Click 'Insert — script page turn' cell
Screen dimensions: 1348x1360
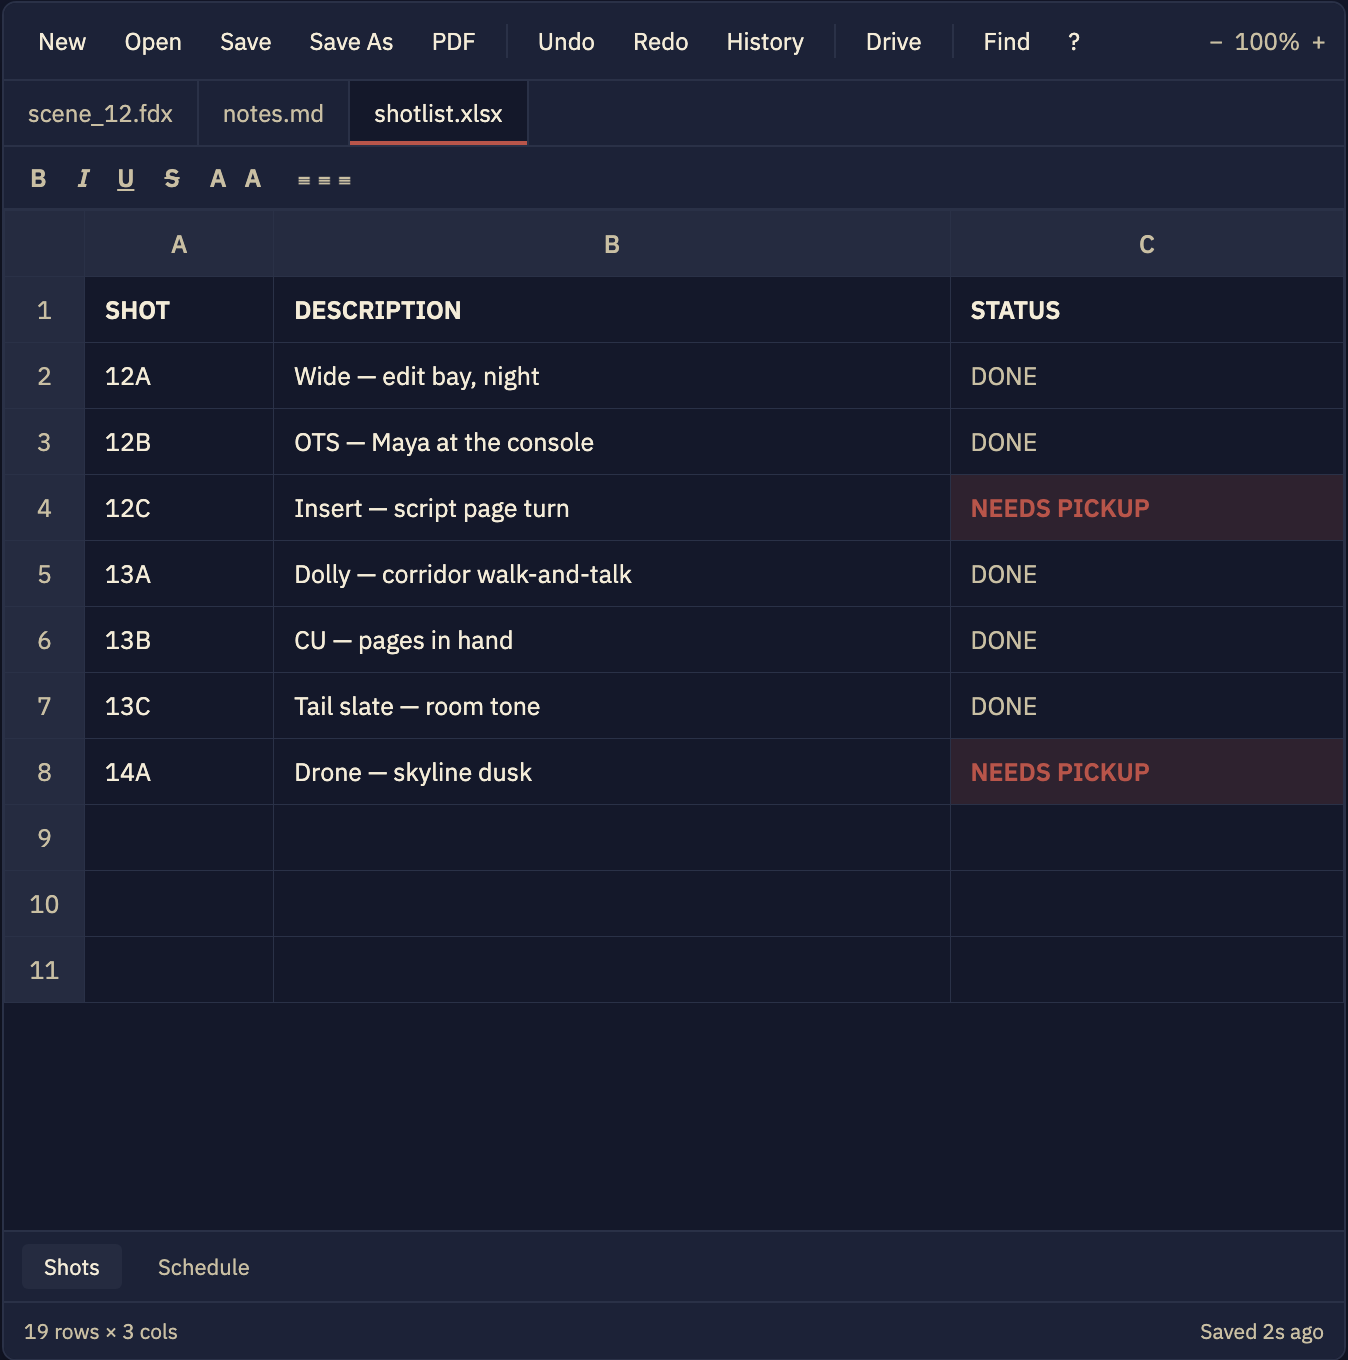tap(612, 508)
